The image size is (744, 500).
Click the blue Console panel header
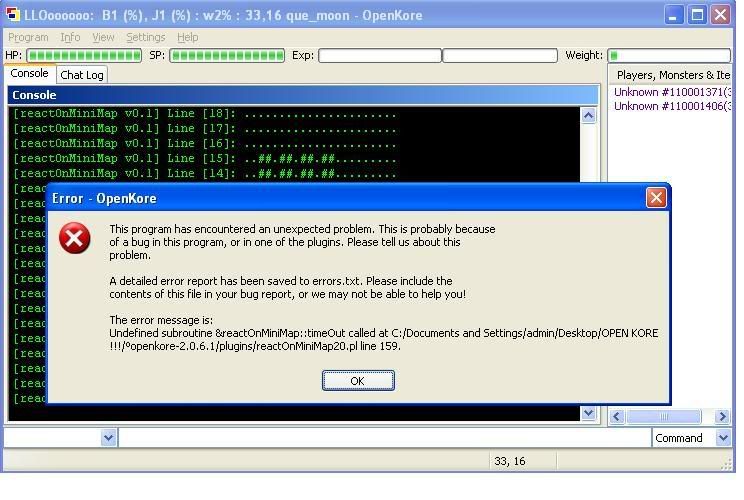coord(303,95)
